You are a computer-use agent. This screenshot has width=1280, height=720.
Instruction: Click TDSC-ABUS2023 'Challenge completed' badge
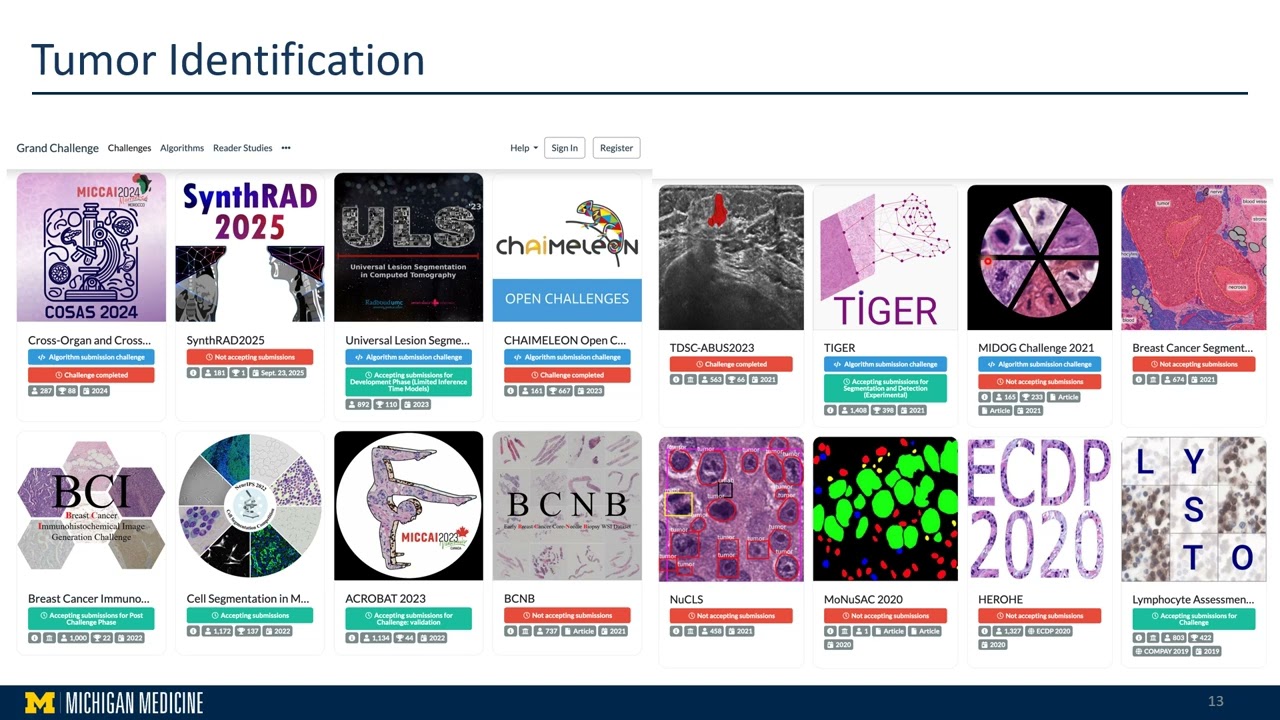(731, 364)
